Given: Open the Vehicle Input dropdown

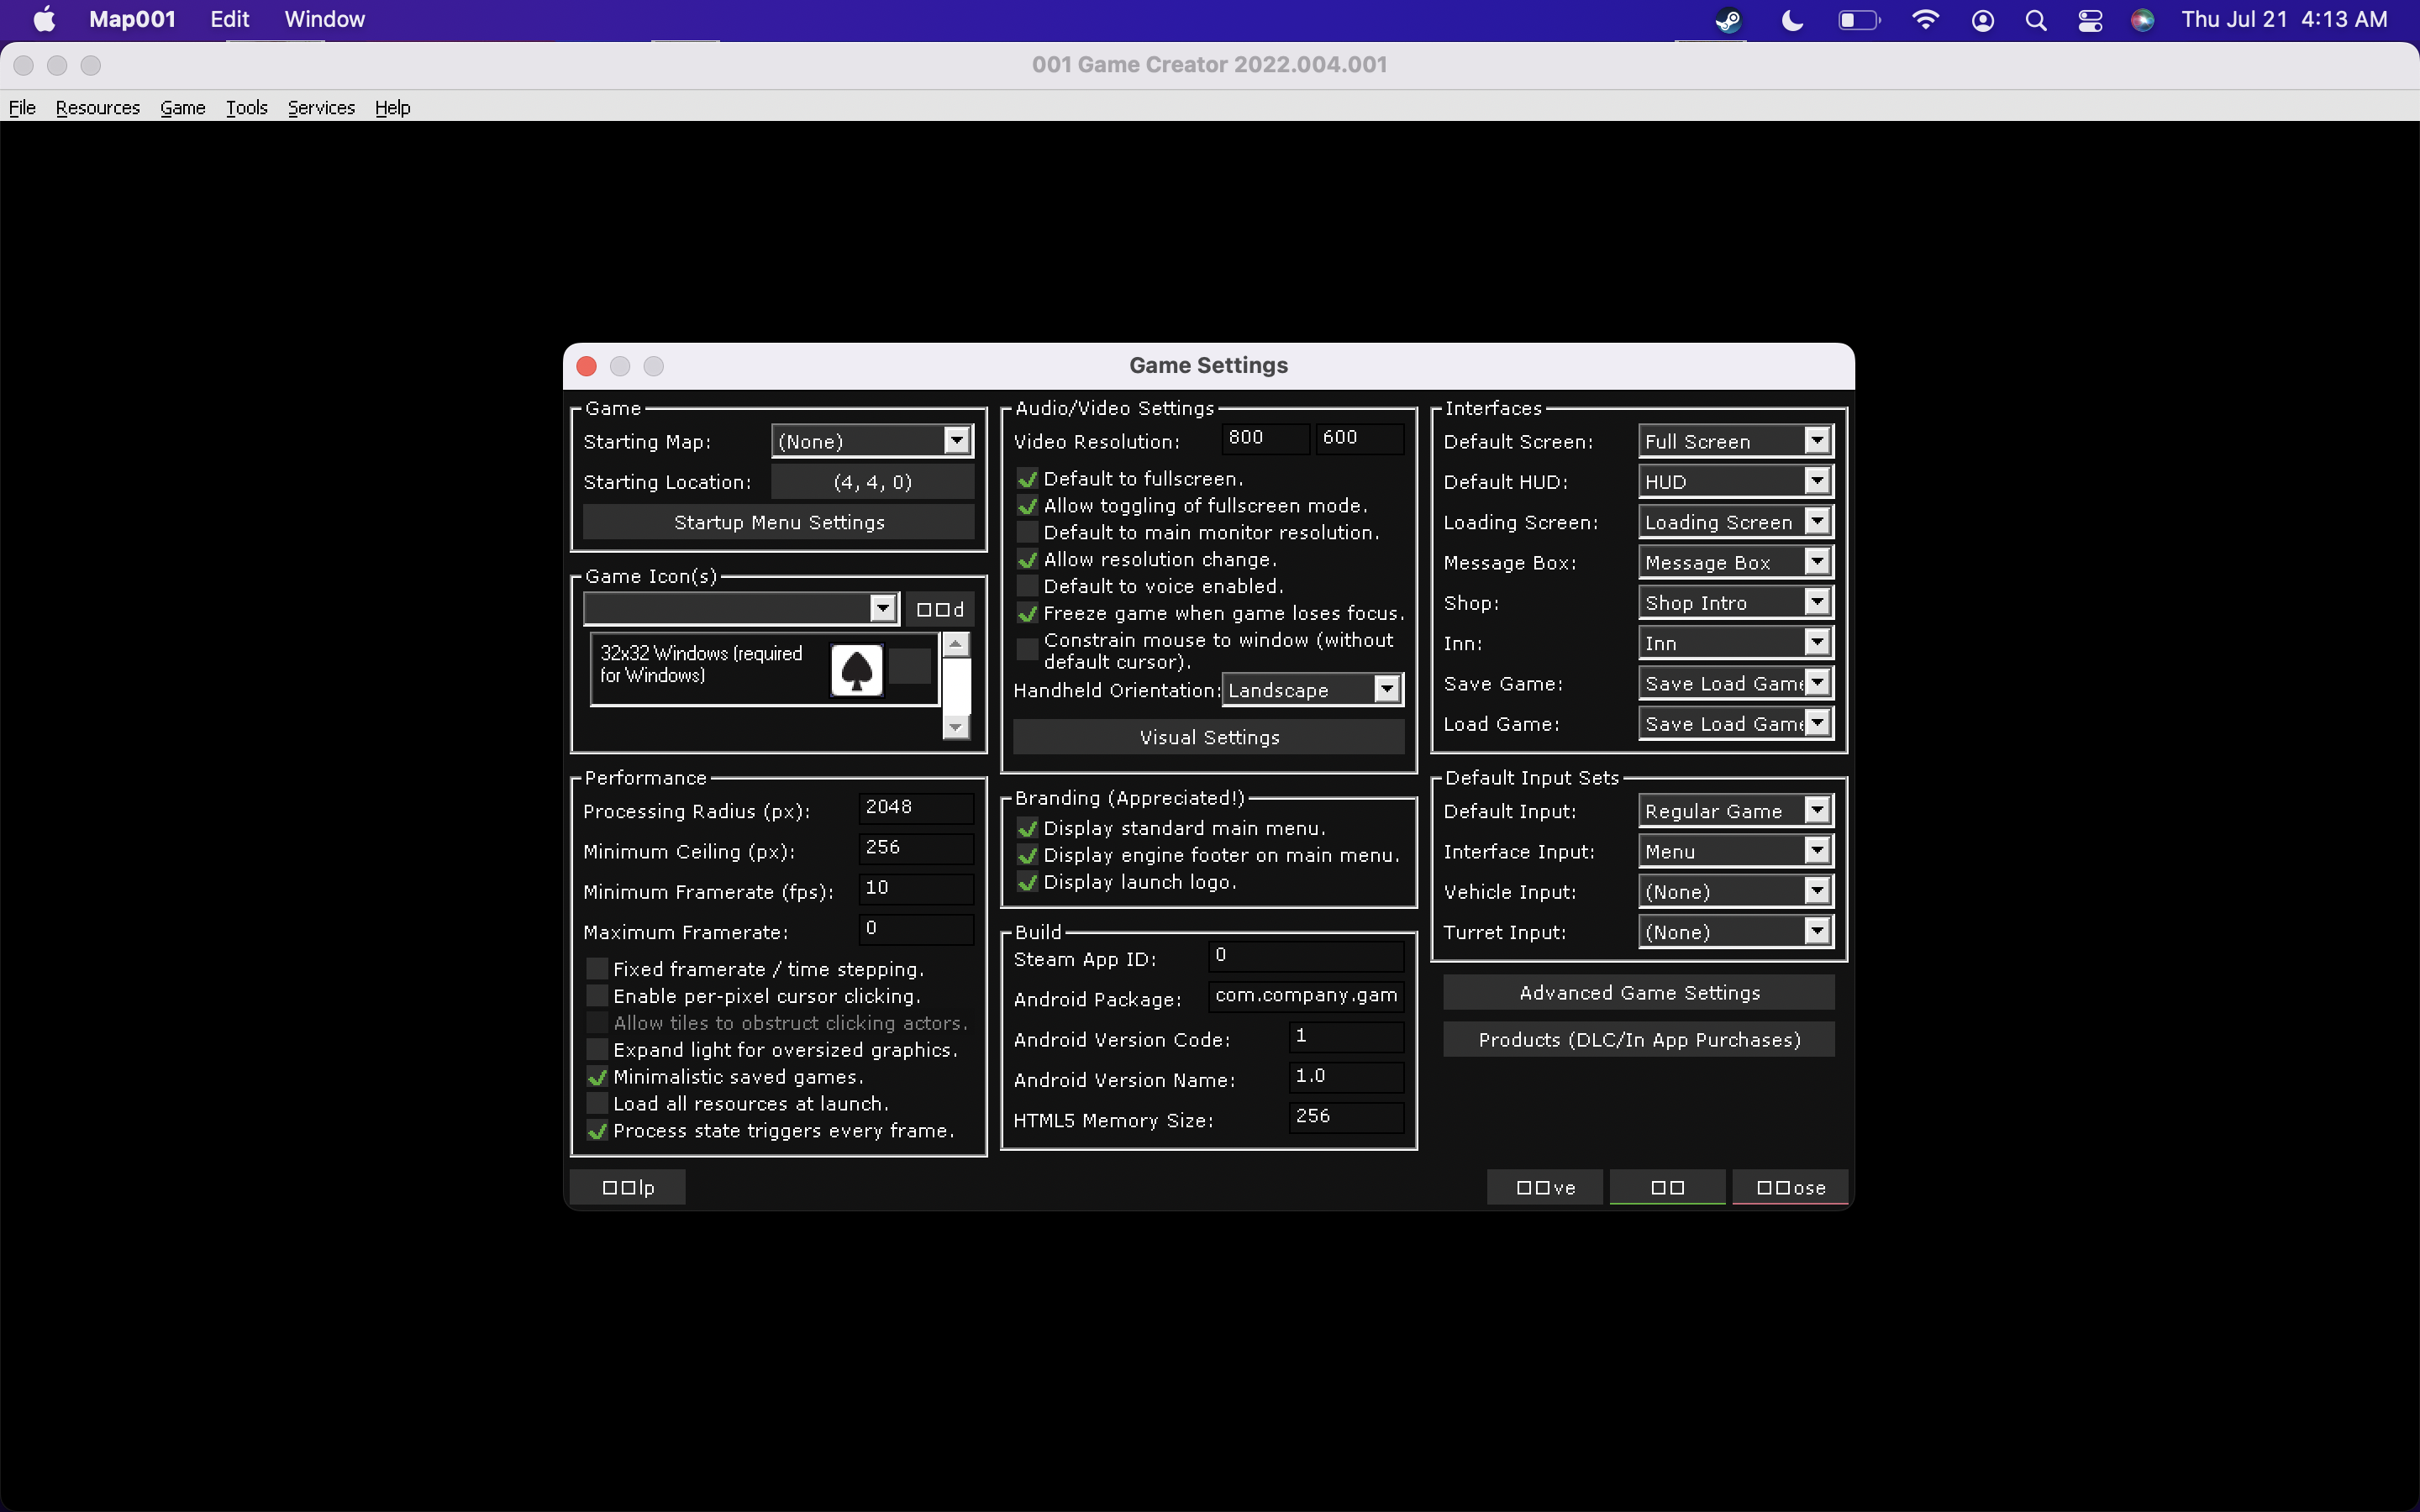Looking at the screenshot, I should pyautogui.click(x=1735, y=892).
